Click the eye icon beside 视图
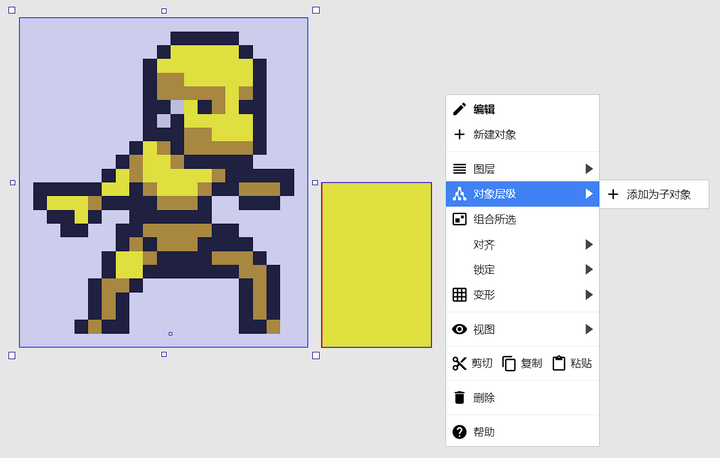The height and width of the screenshot is (458, 720). 459,329
